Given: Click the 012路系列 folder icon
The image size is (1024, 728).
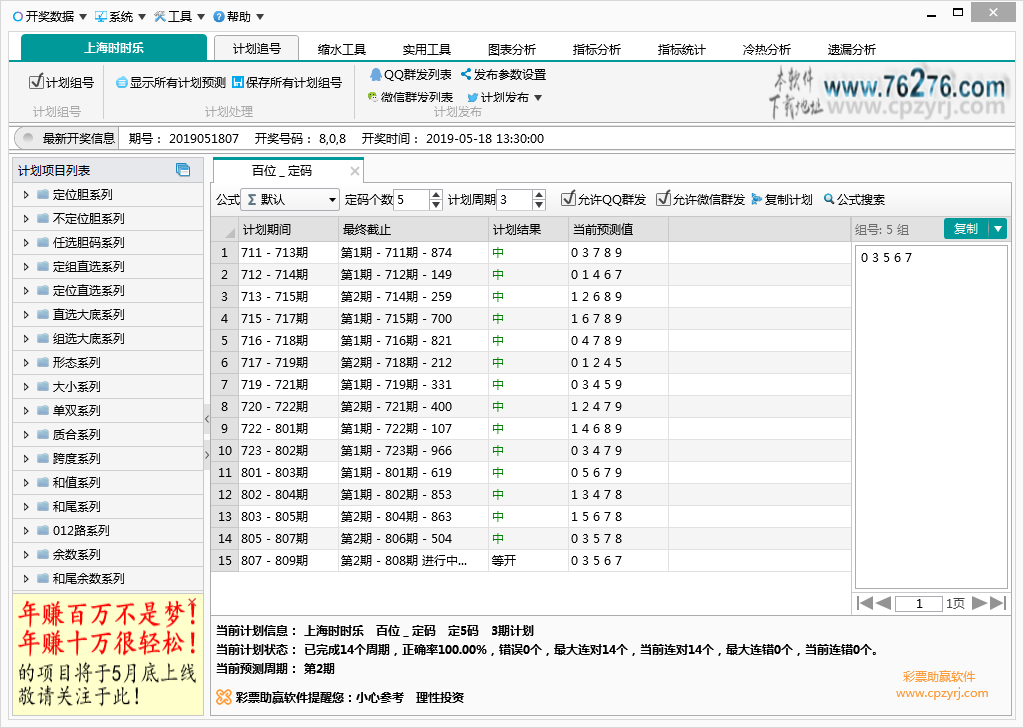Looking at the screenshot, I should click(43, 530).
